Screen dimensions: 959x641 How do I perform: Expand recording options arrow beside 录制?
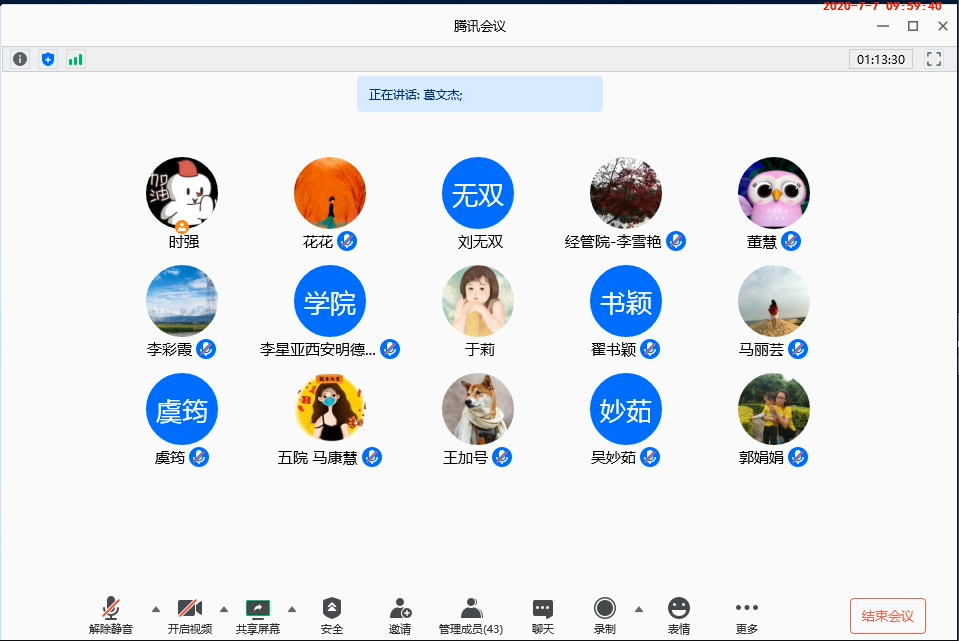click(639, 608)
